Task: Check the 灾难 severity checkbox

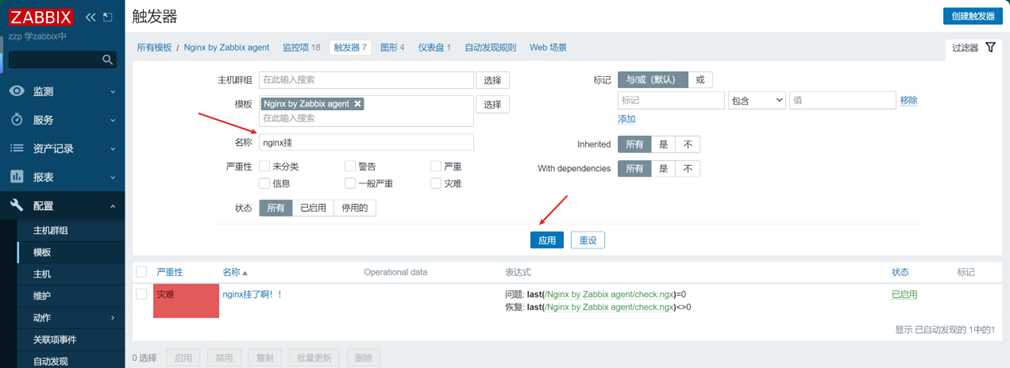Action: (x=435, y=183)
